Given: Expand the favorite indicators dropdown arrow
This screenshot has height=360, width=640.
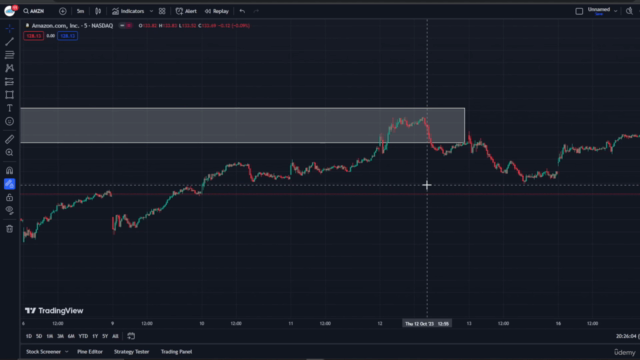Looking at the screenshot, I should (151, 11).
